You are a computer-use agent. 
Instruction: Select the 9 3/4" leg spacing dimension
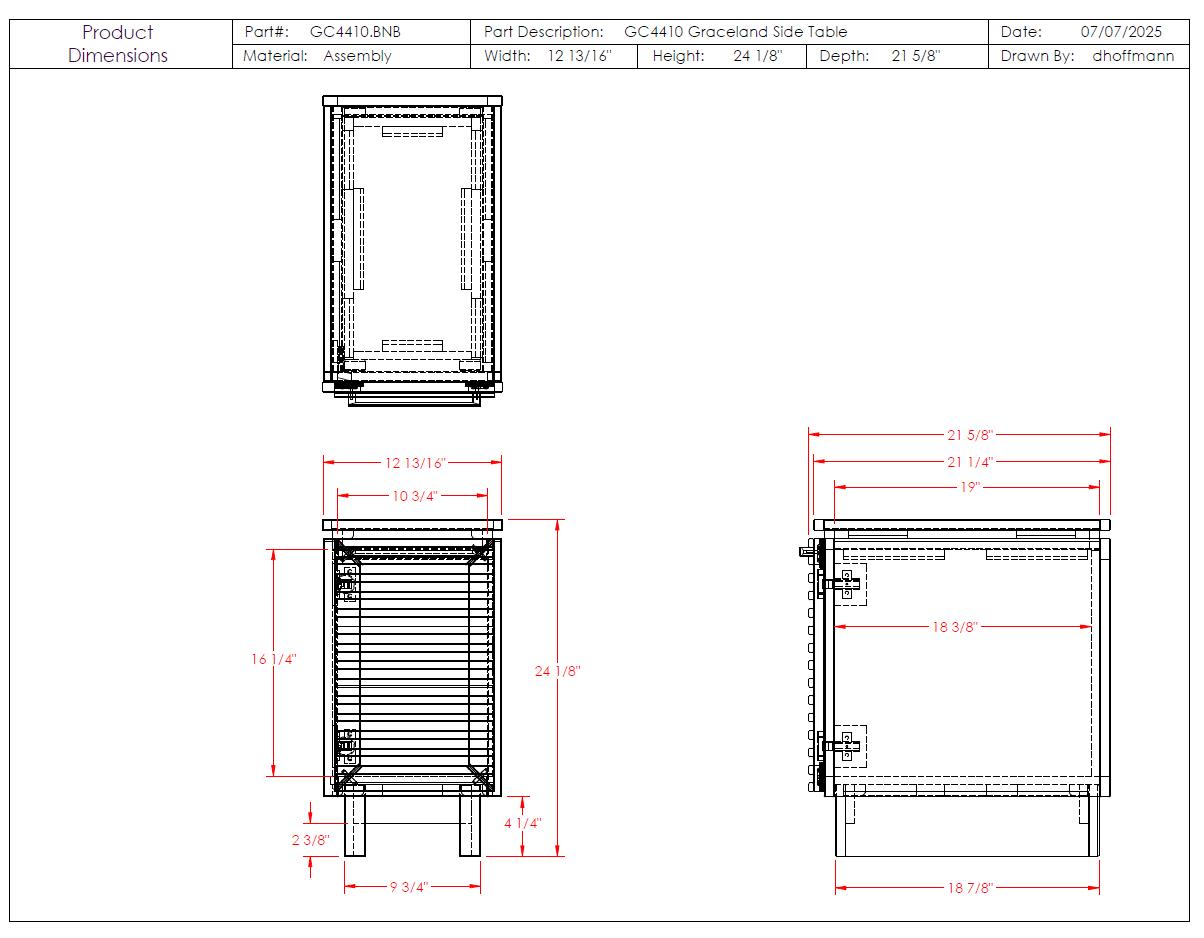[x=412, y=886]
